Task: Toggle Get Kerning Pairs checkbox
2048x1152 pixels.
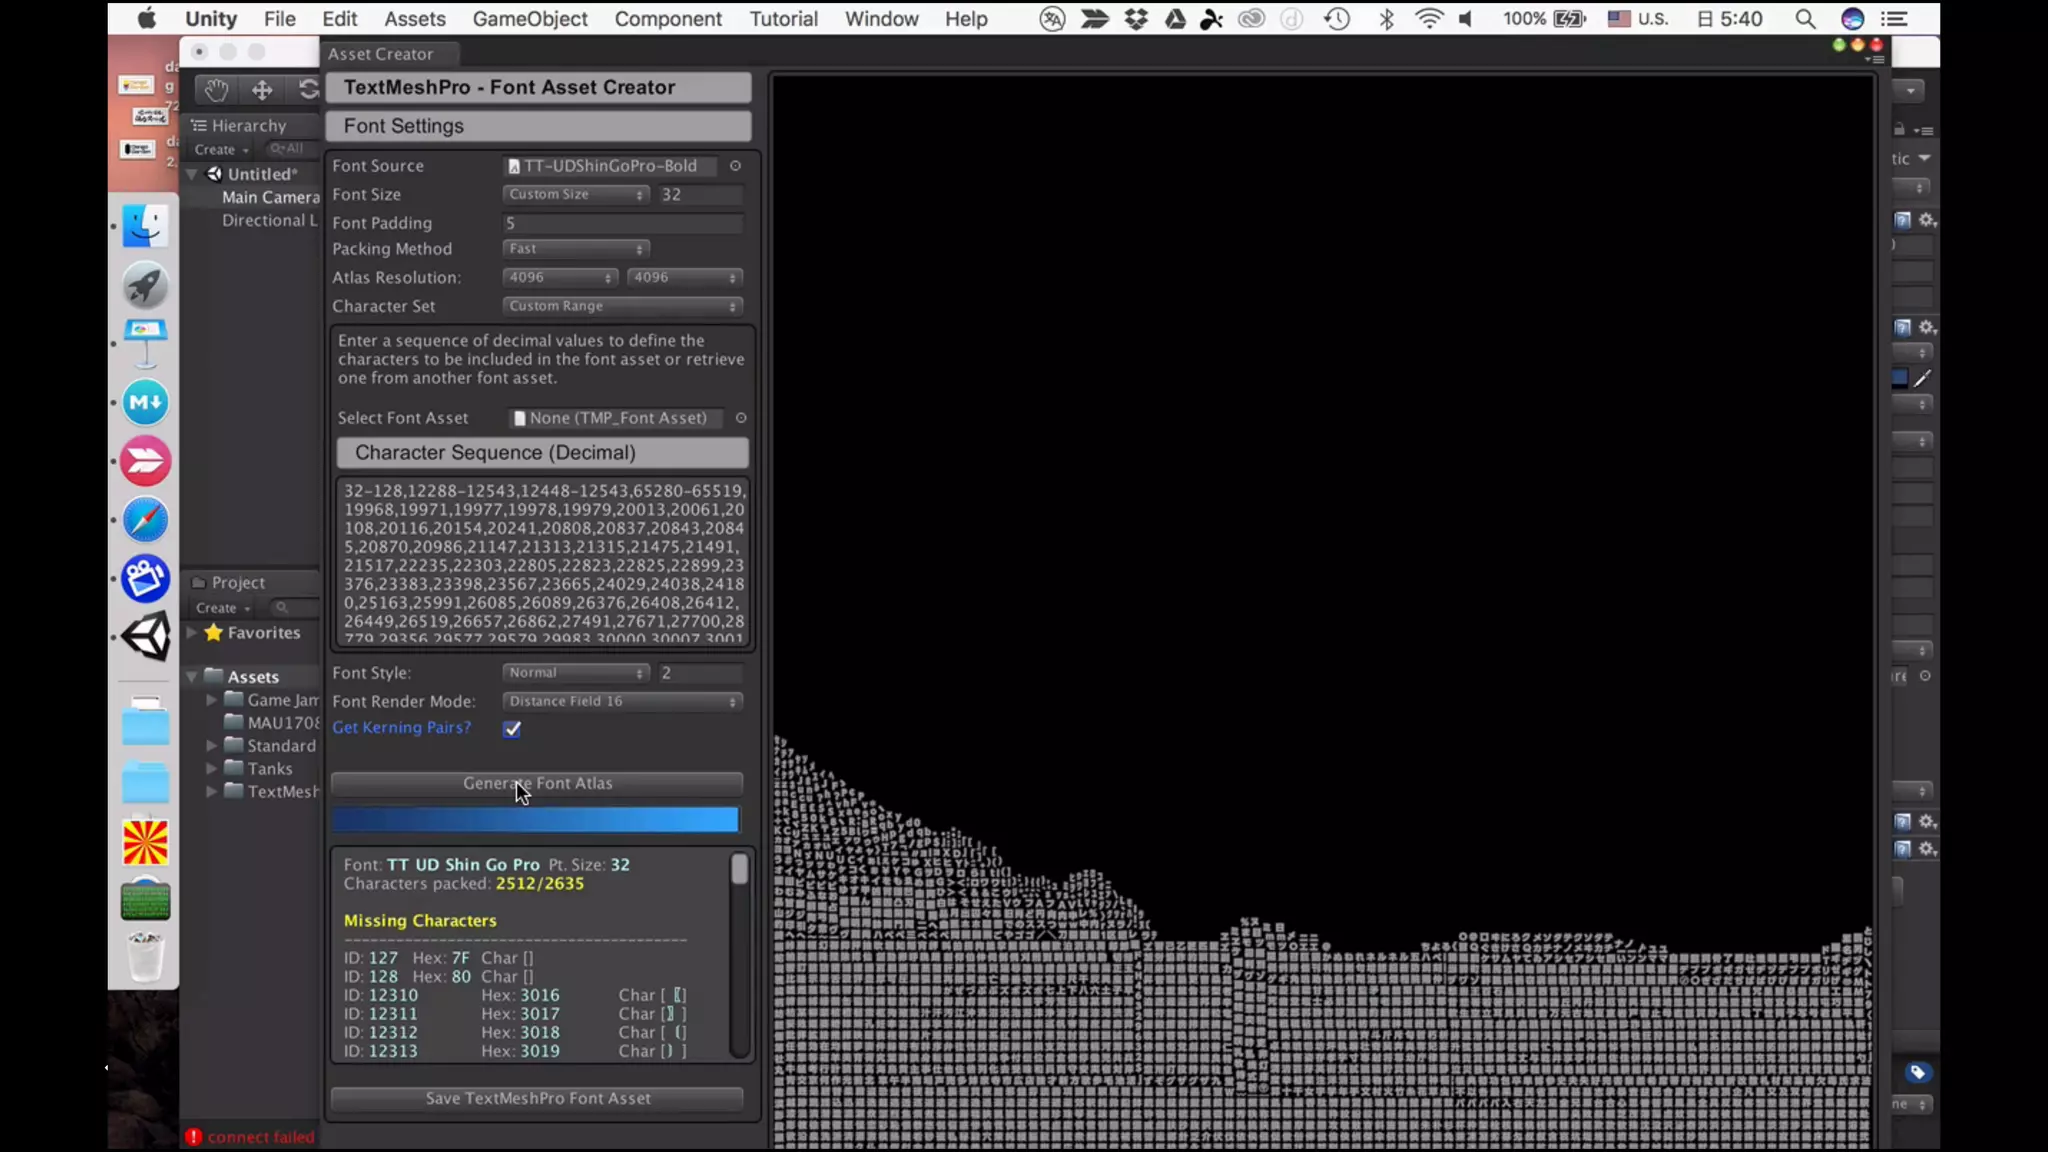Action: [x=512, y=729]
